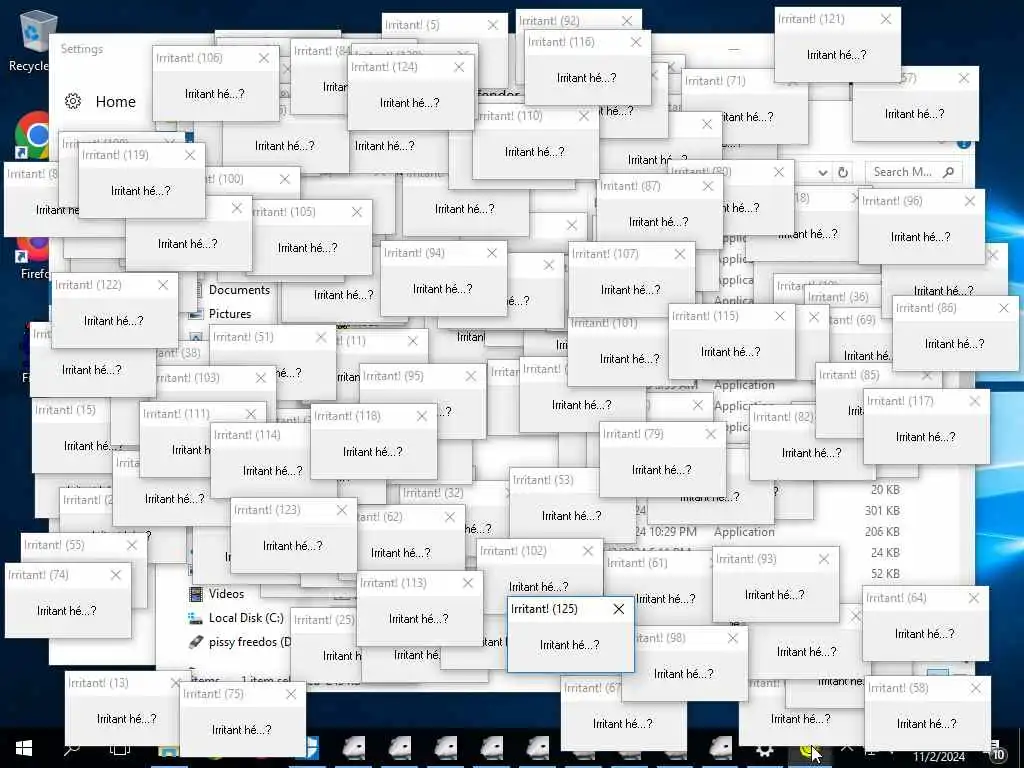Close the Irritant! (79) dialog
Screen dimensions: 1024x768
point(711,434)
